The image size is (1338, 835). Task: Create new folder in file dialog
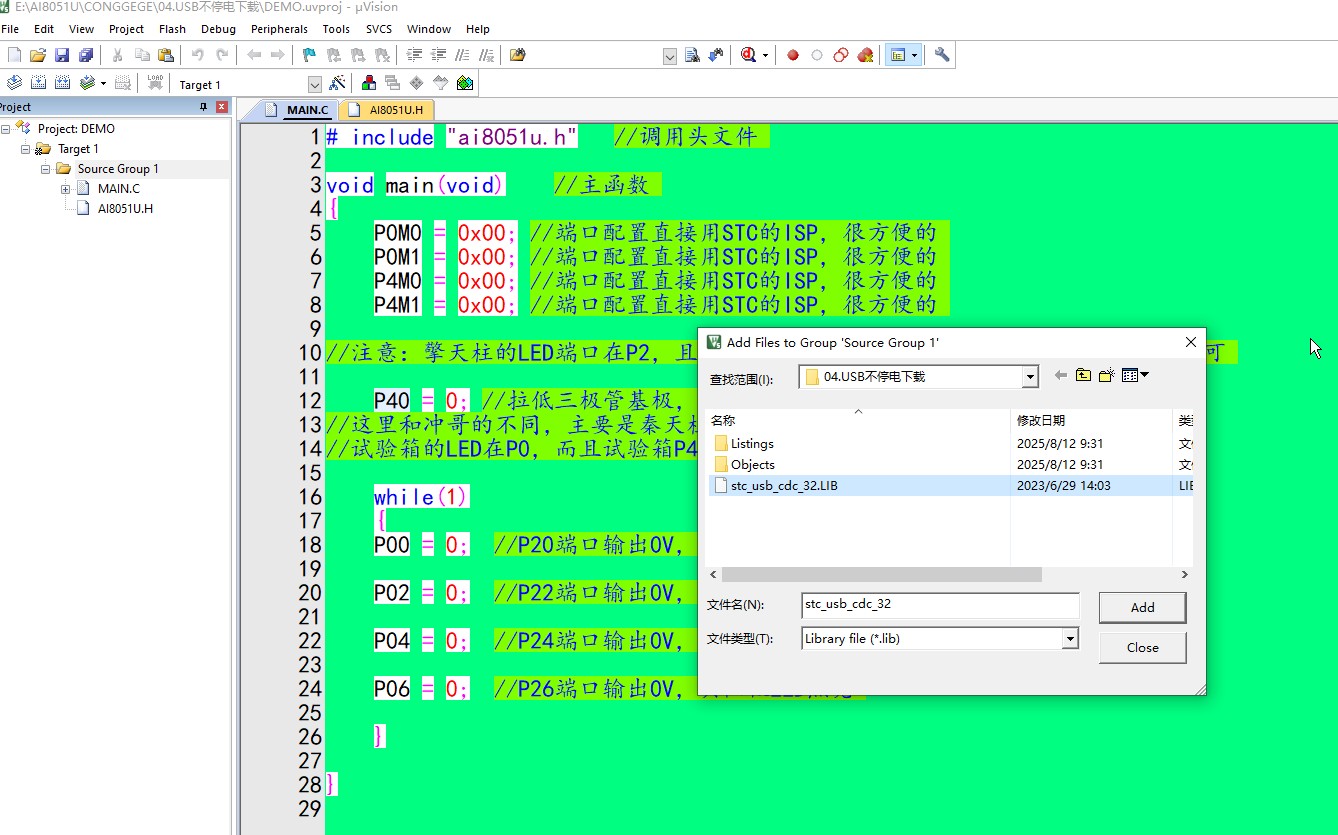[1106, 376]
